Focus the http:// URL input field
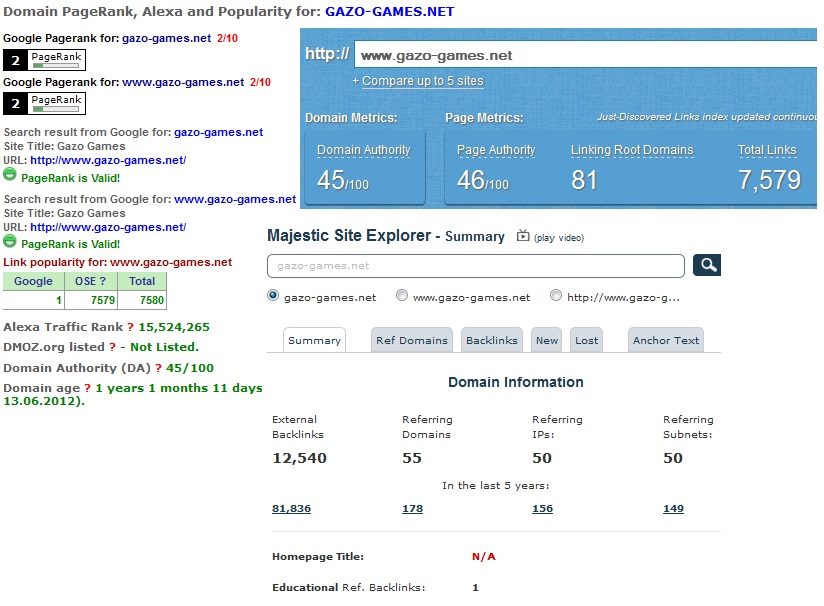This screenshot has width=824, height=606. 585,55
